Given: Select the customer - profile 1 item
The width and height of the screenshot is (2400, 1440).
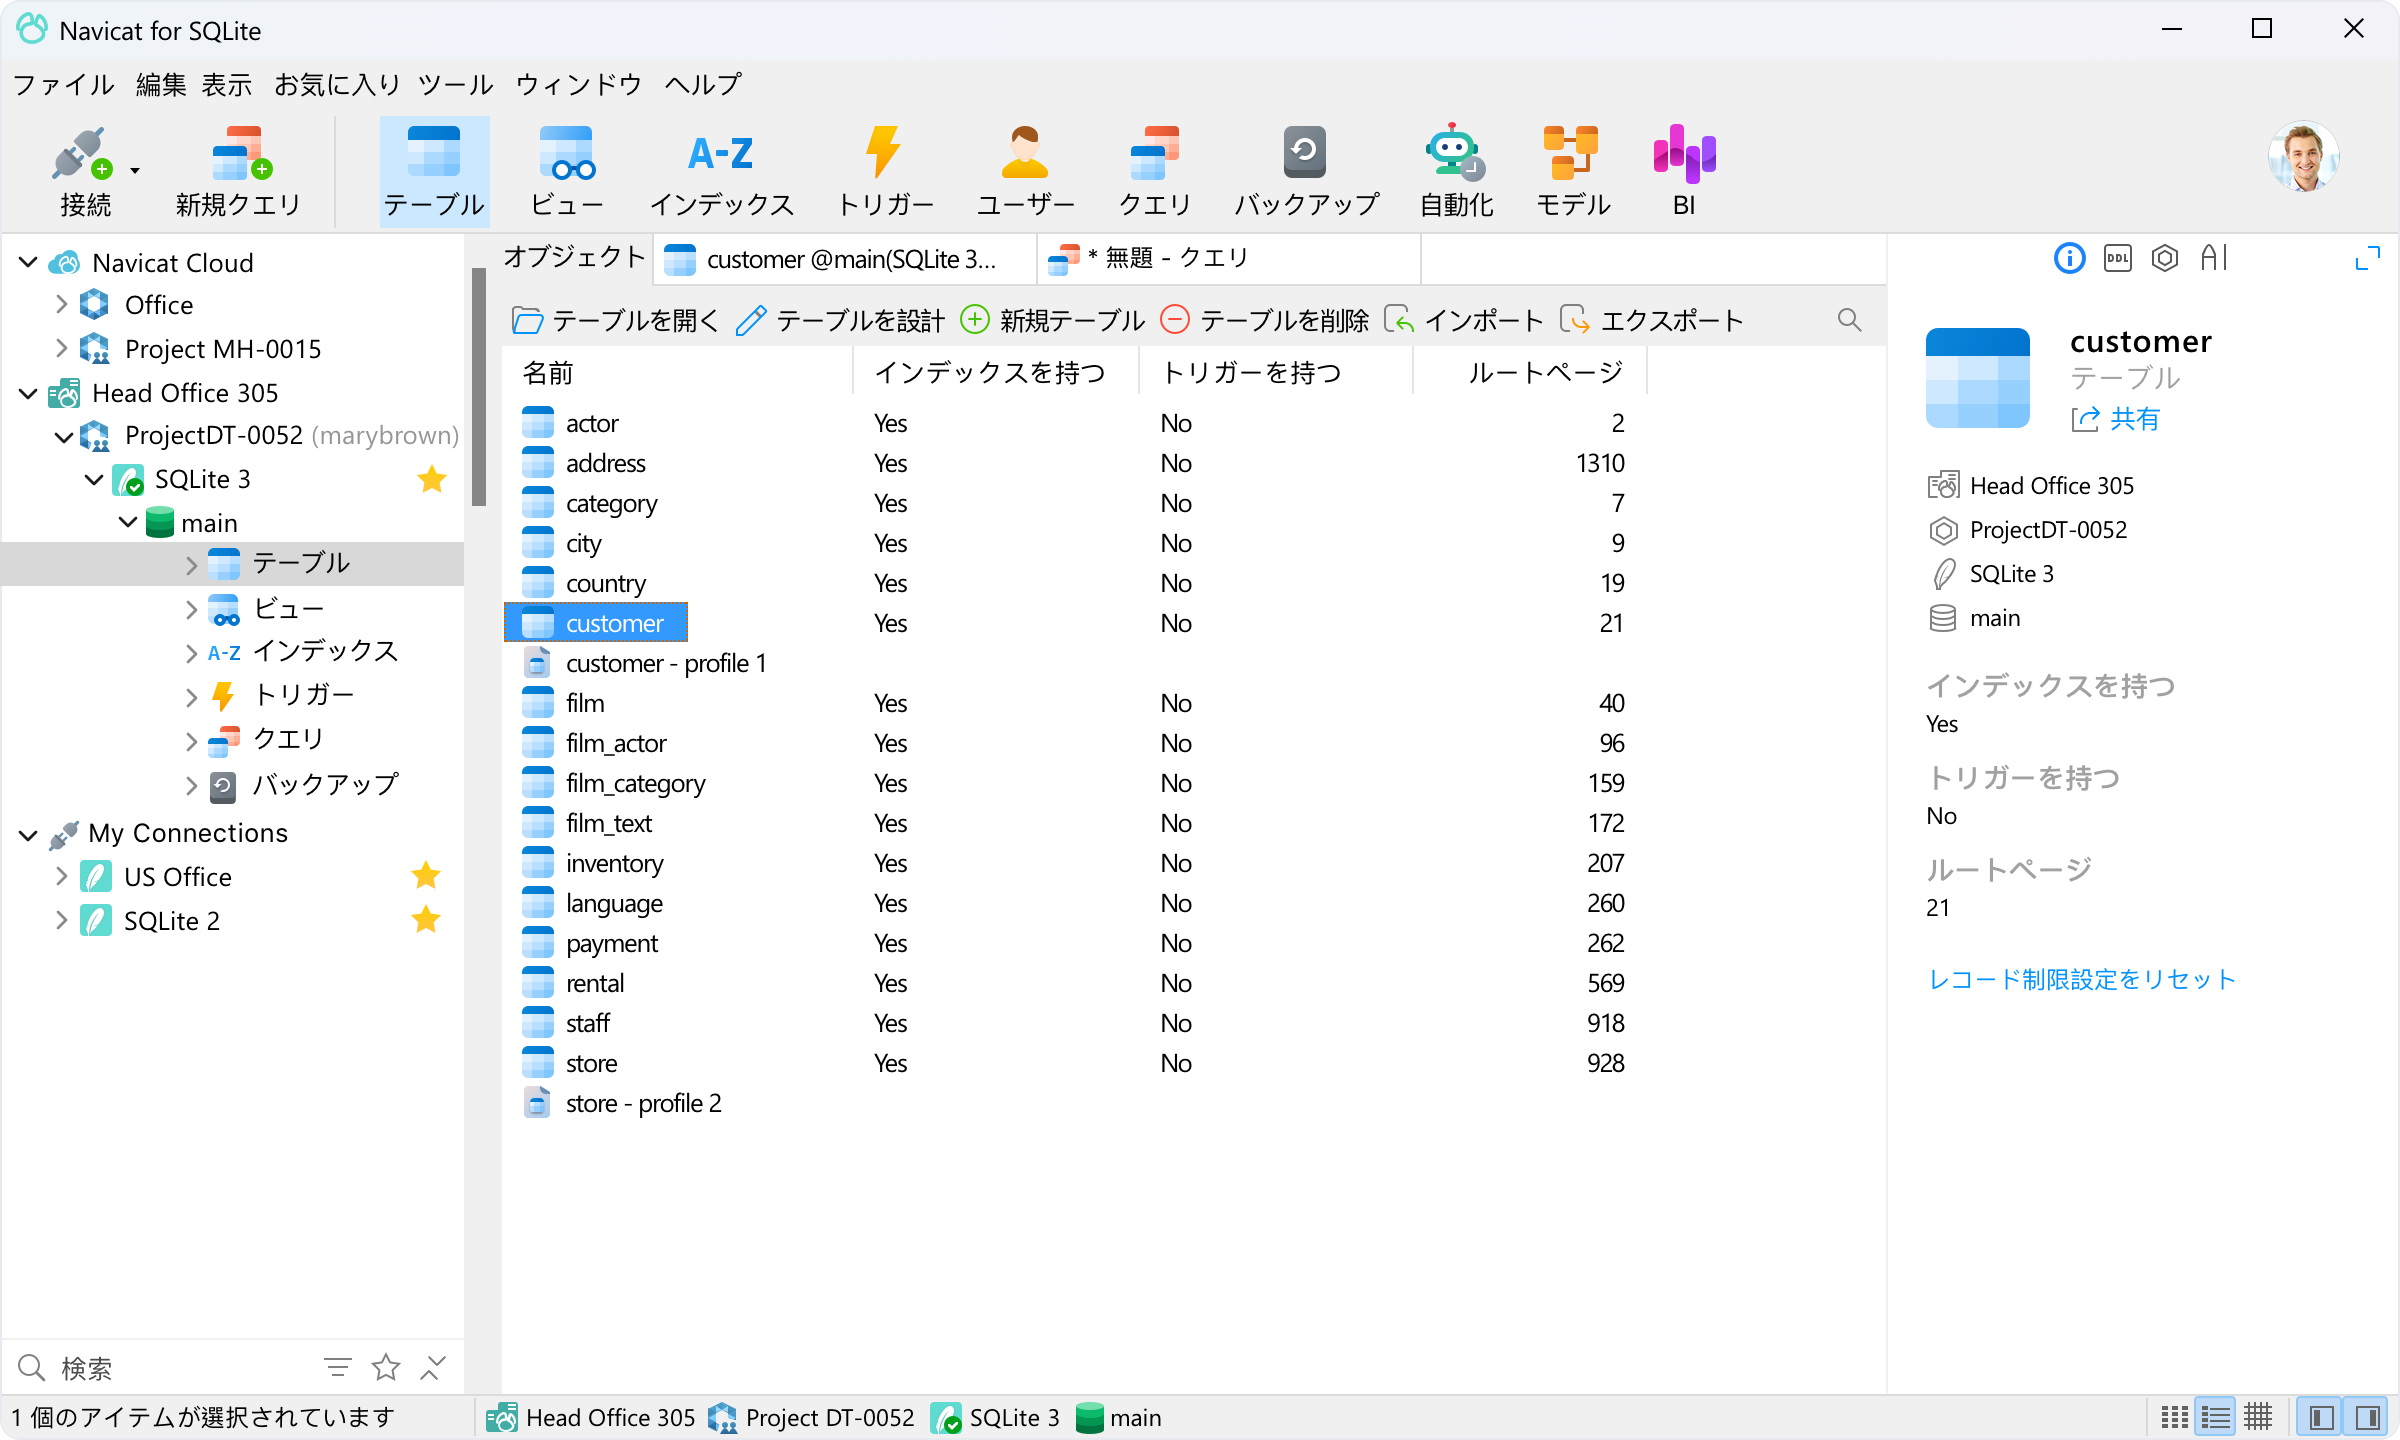Looking at the screenshot, I should (x=666, y=663).
